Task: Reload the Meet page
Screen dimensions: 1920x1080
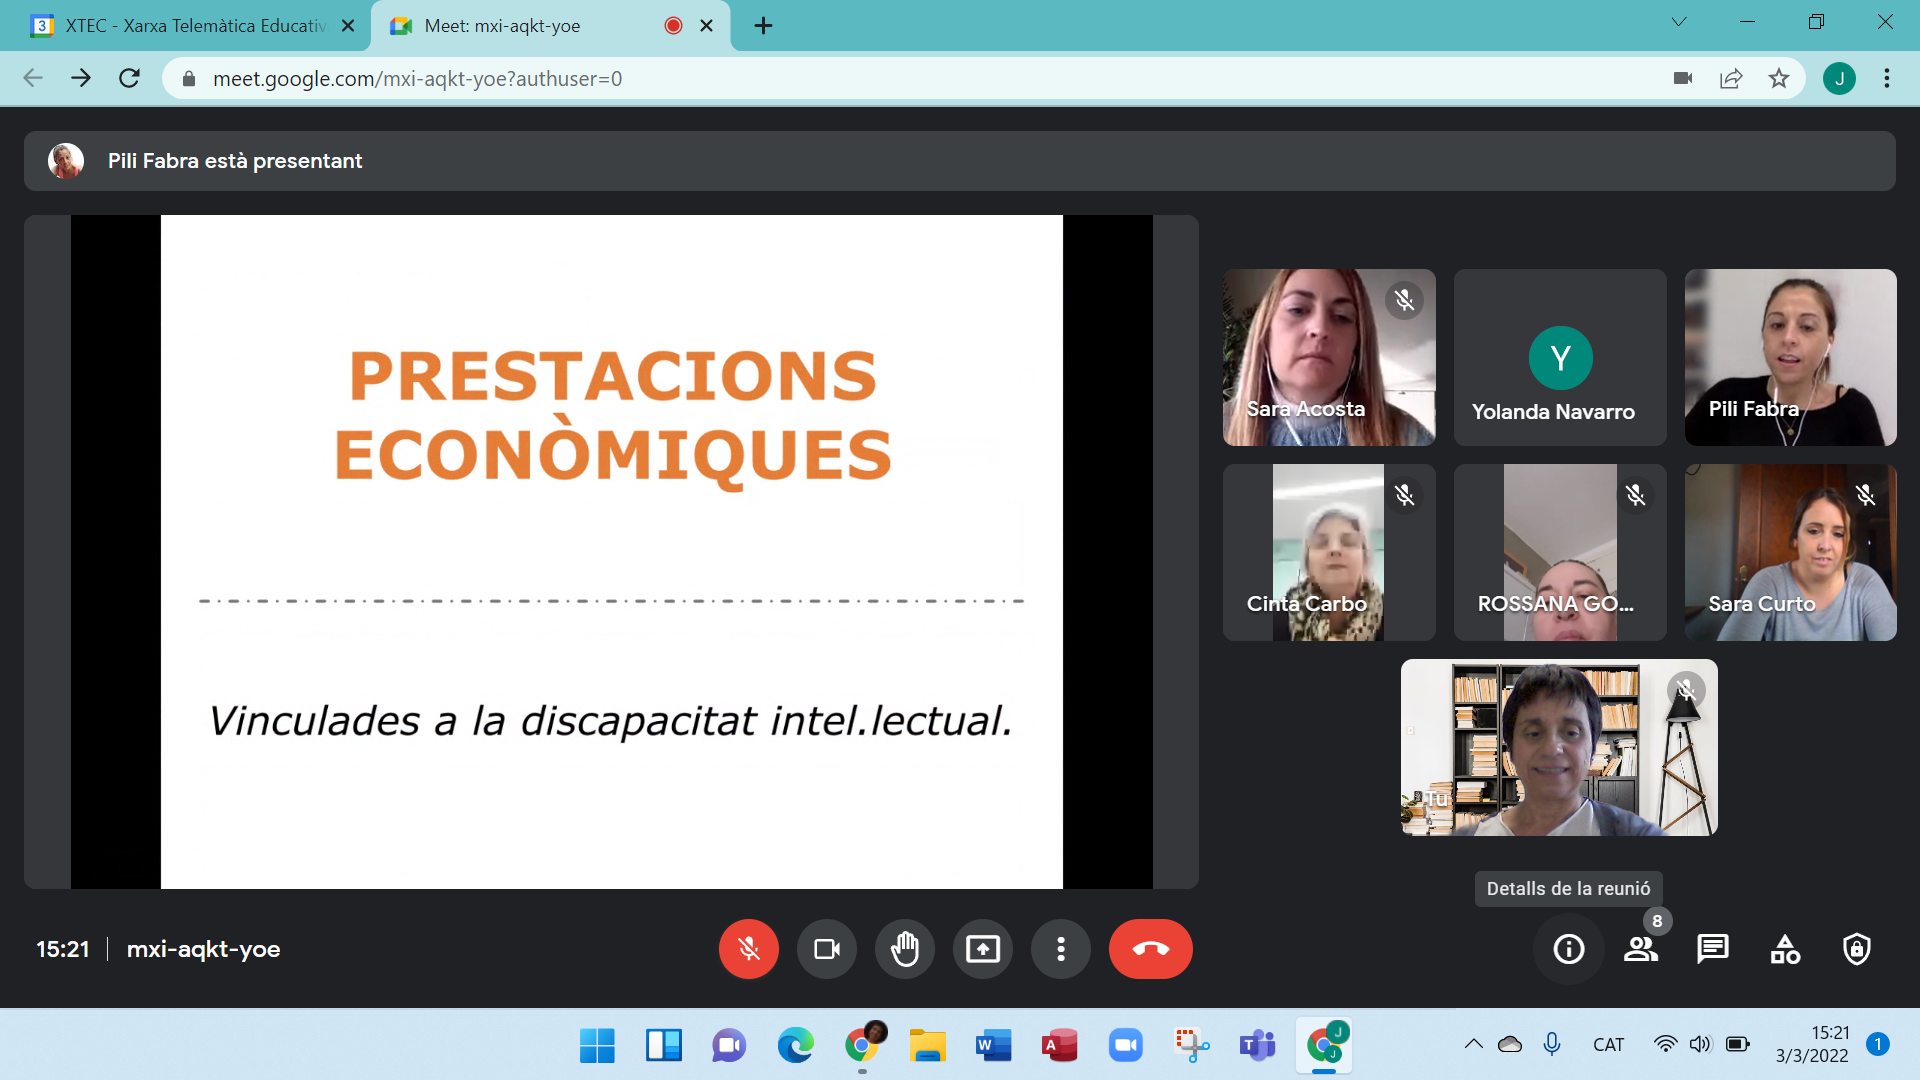Action: 129,78
